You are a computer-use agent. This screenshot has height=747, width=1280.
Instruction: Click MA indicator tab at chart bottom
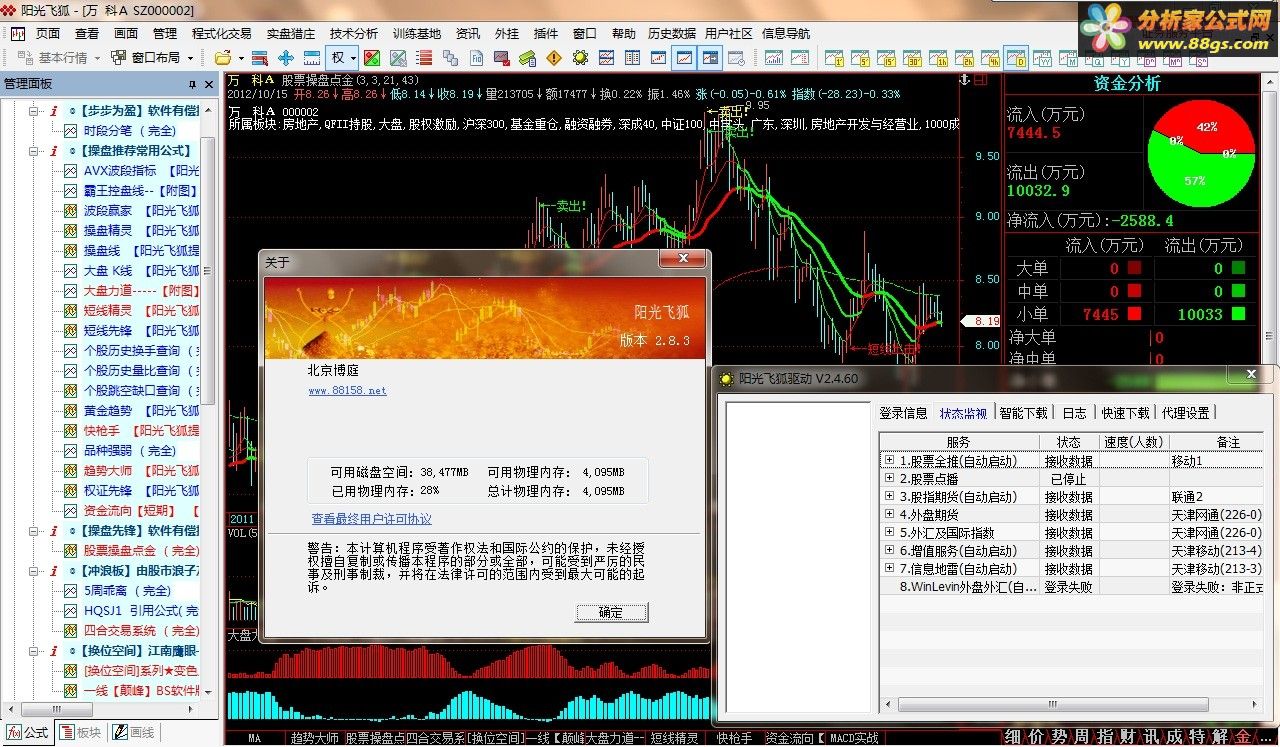coord(254,738)
